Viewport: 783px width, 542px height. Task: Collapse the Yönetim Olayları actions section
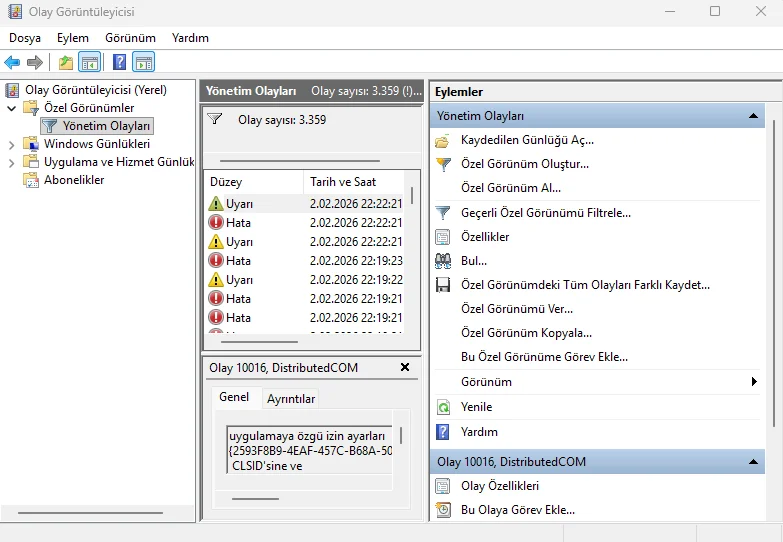pos(753,116)
